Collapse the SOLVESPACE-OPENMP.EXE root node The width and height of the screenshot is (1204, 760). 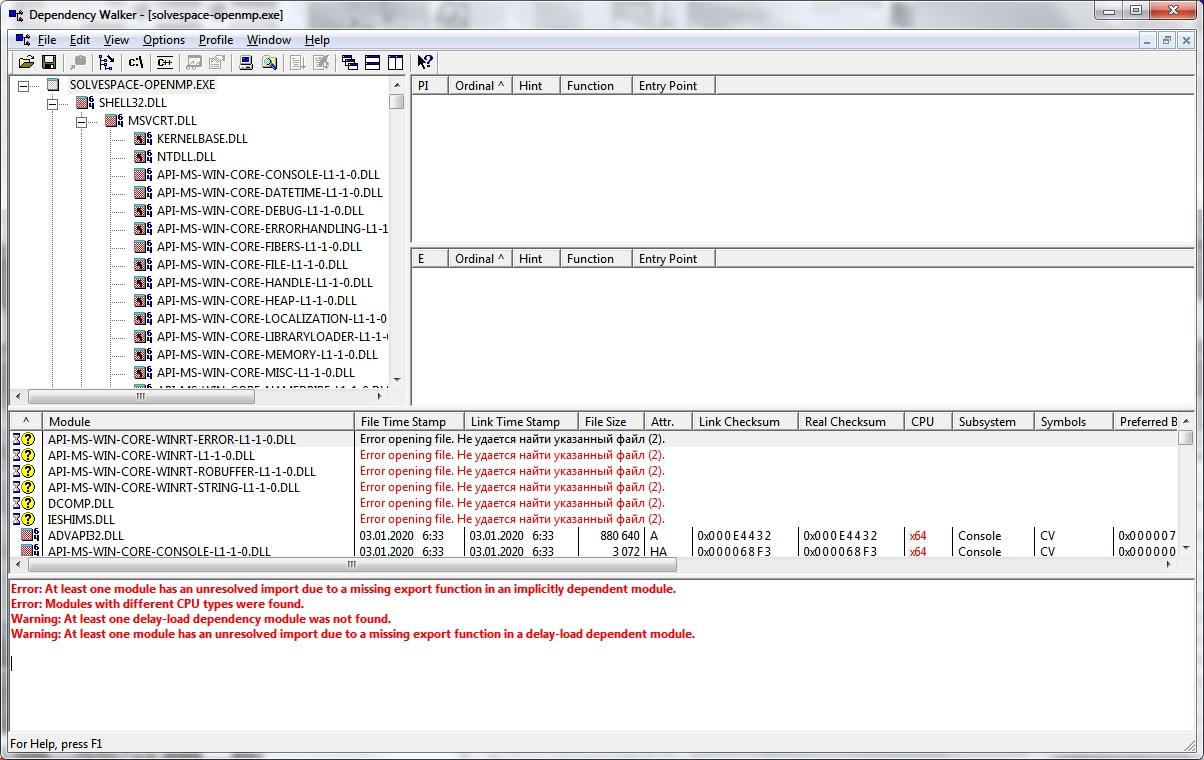tap(22, 85)
